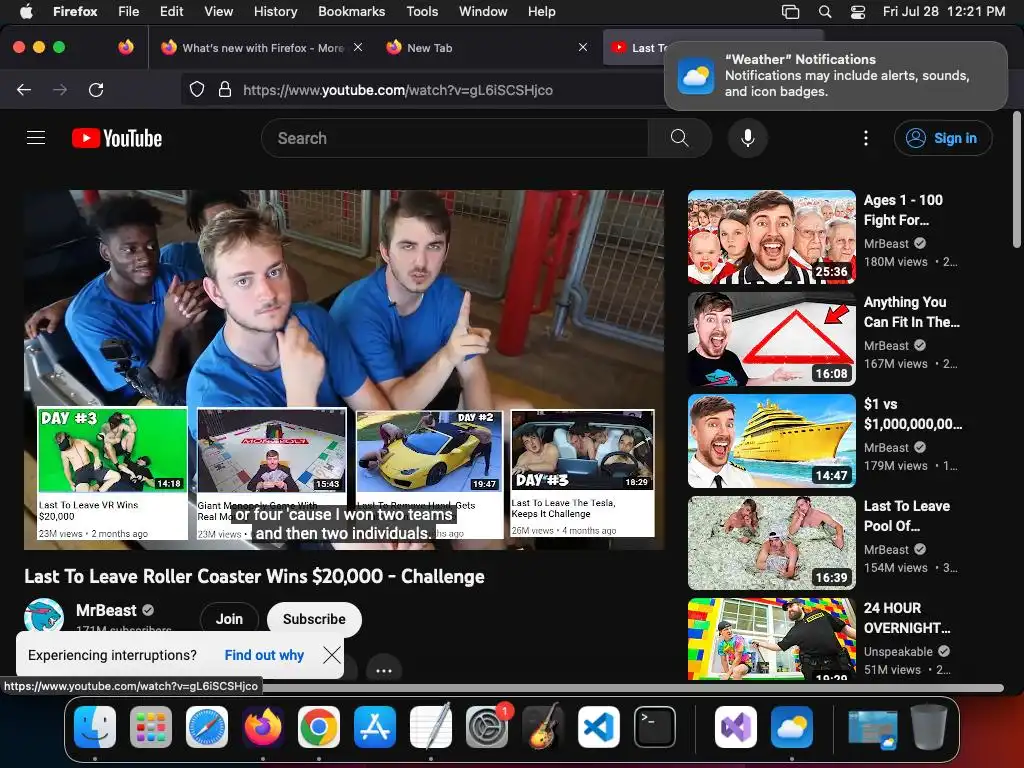
Task: Open MrBeast channel avatar
Action: pos(44,616)
